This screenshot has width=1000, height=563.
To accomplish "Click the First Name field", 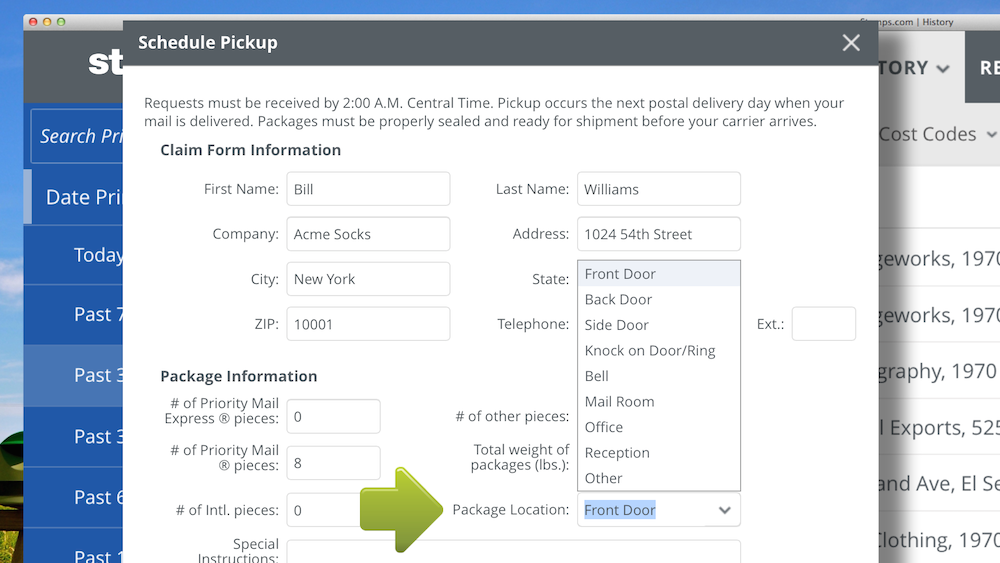I will [367, 189].
